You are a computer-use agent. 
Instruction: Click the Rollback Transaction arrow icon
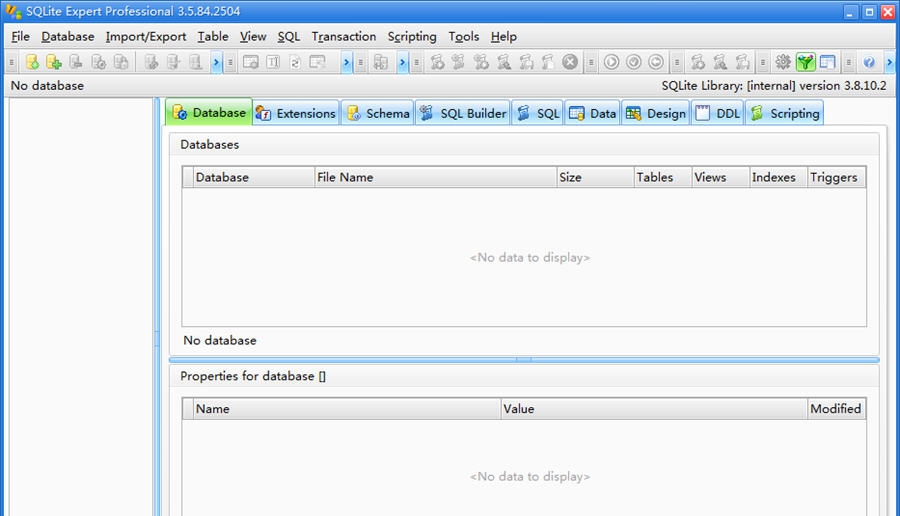(656, 62)
